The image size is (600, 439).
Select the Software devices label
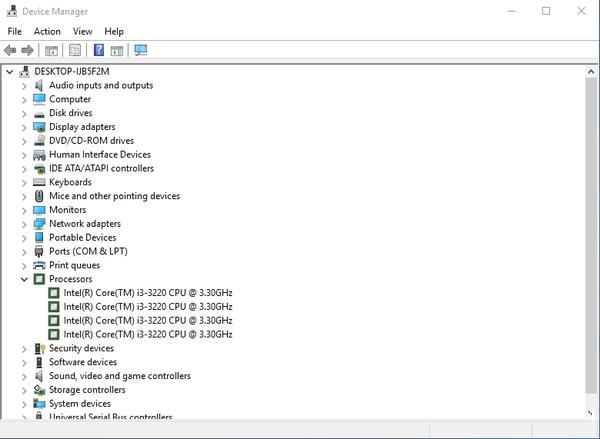83,362
